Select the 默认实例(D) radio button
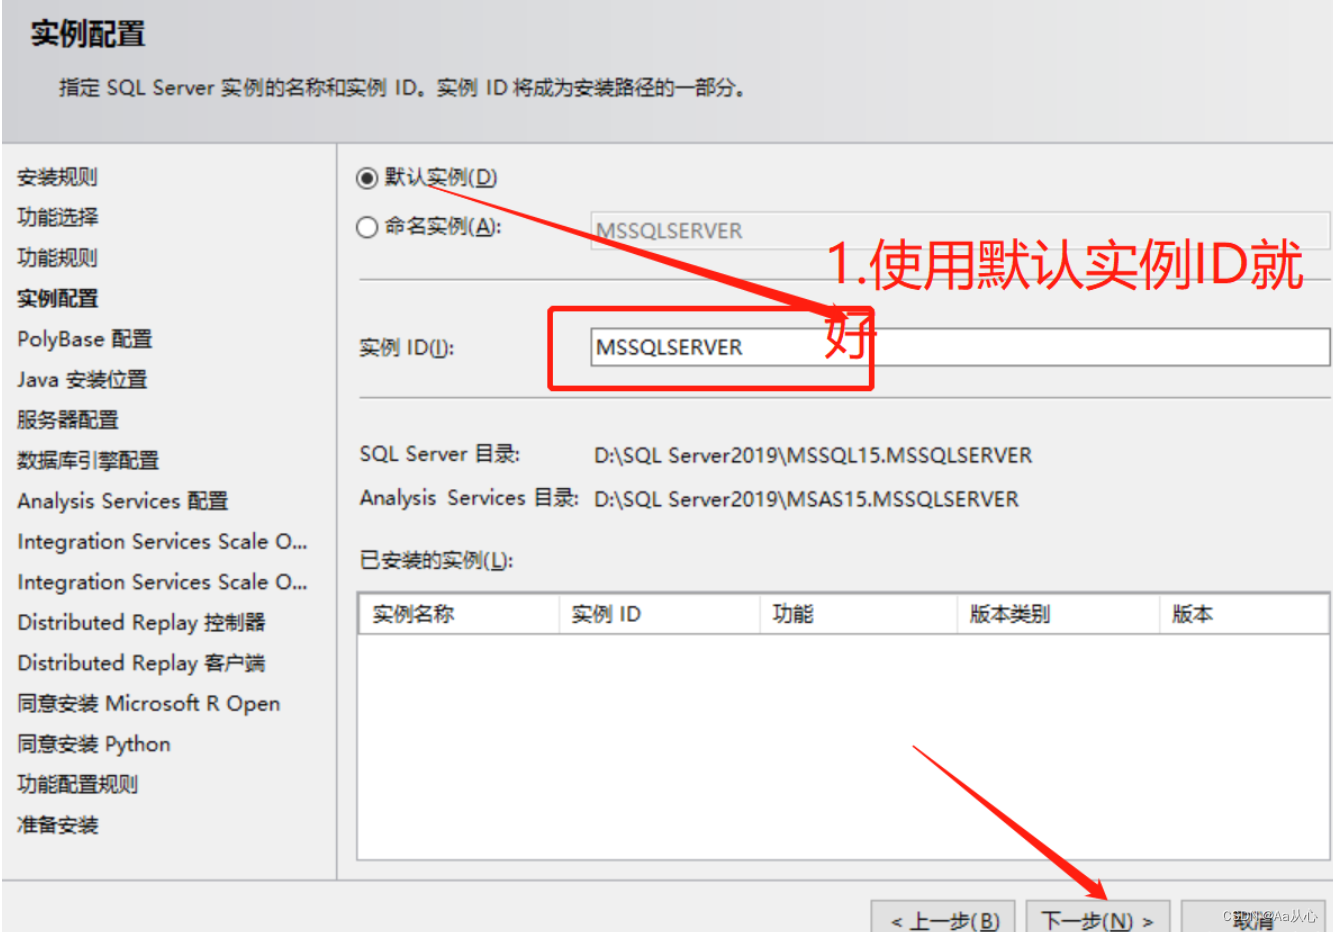Viewport: 1333px width, 932px height. 367,178
